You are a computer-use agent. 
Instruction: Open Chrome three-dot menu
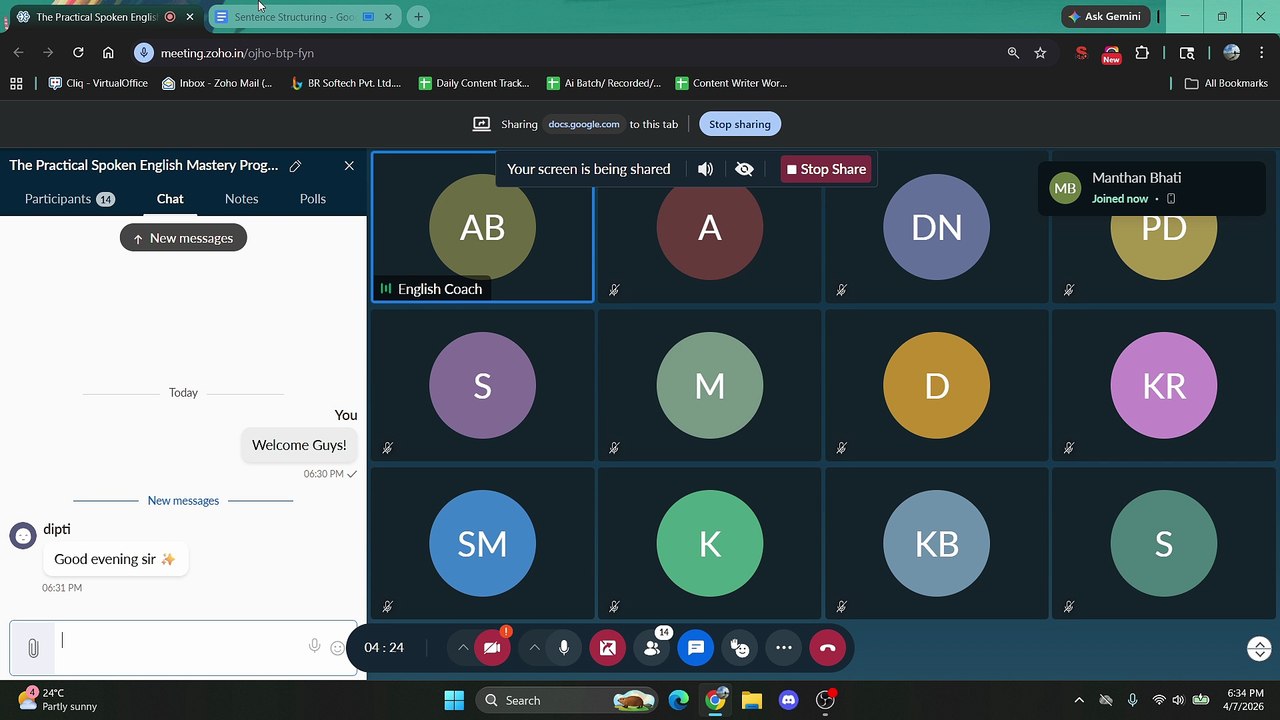(x=1262, y=53)
